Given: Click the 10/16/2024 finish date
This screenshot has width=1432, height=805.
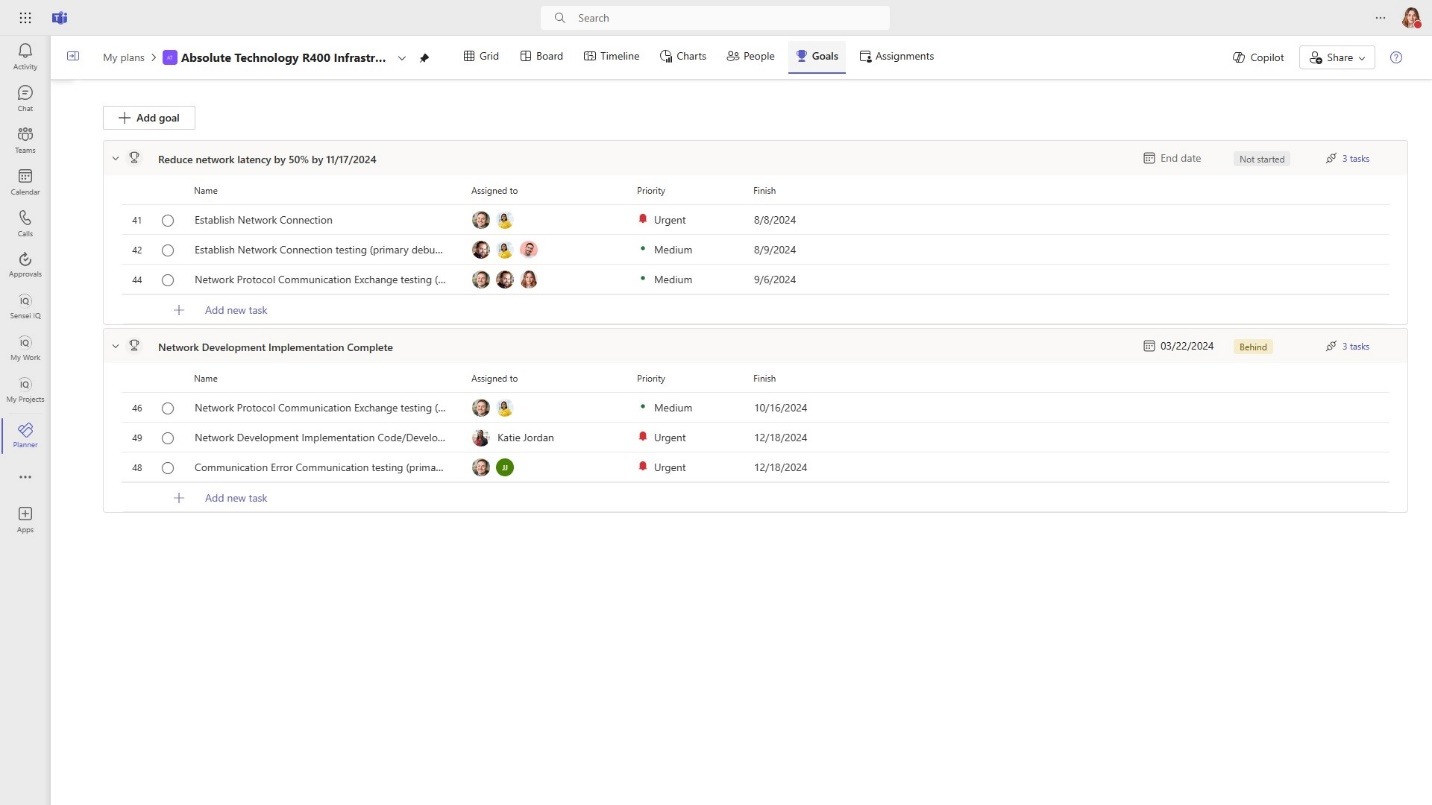Looking at the screenshot, I should [x=780, y=408].
